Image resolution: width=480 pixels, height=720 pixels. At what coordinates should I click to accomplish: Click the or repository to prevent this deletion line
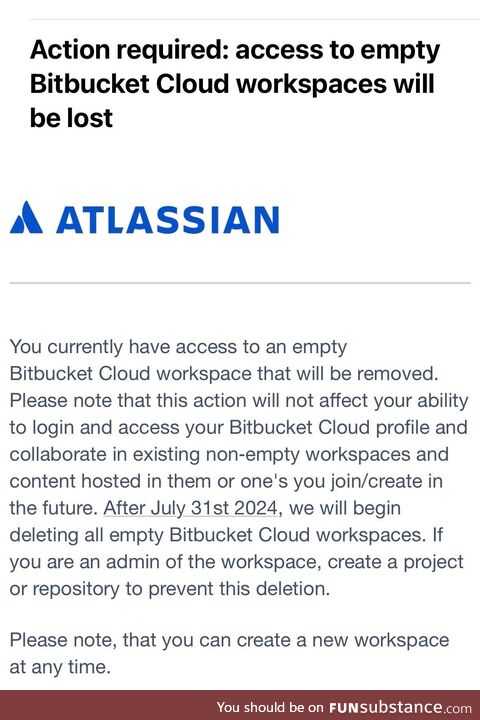(170, 589)
